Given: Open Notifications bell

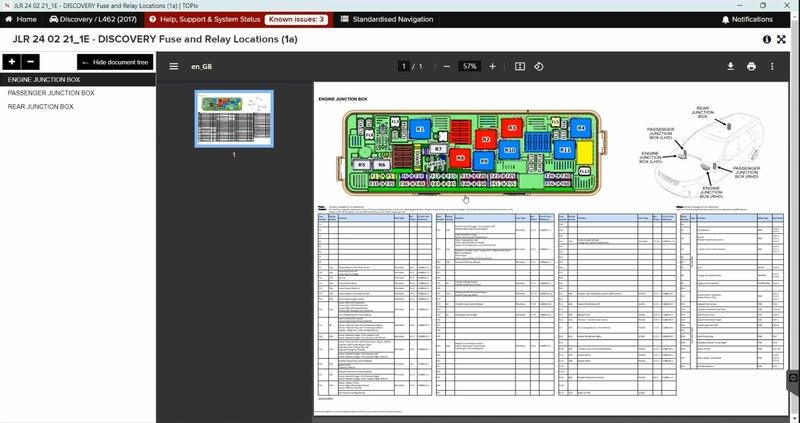Looking at the screenshot, I should (747, 19).
